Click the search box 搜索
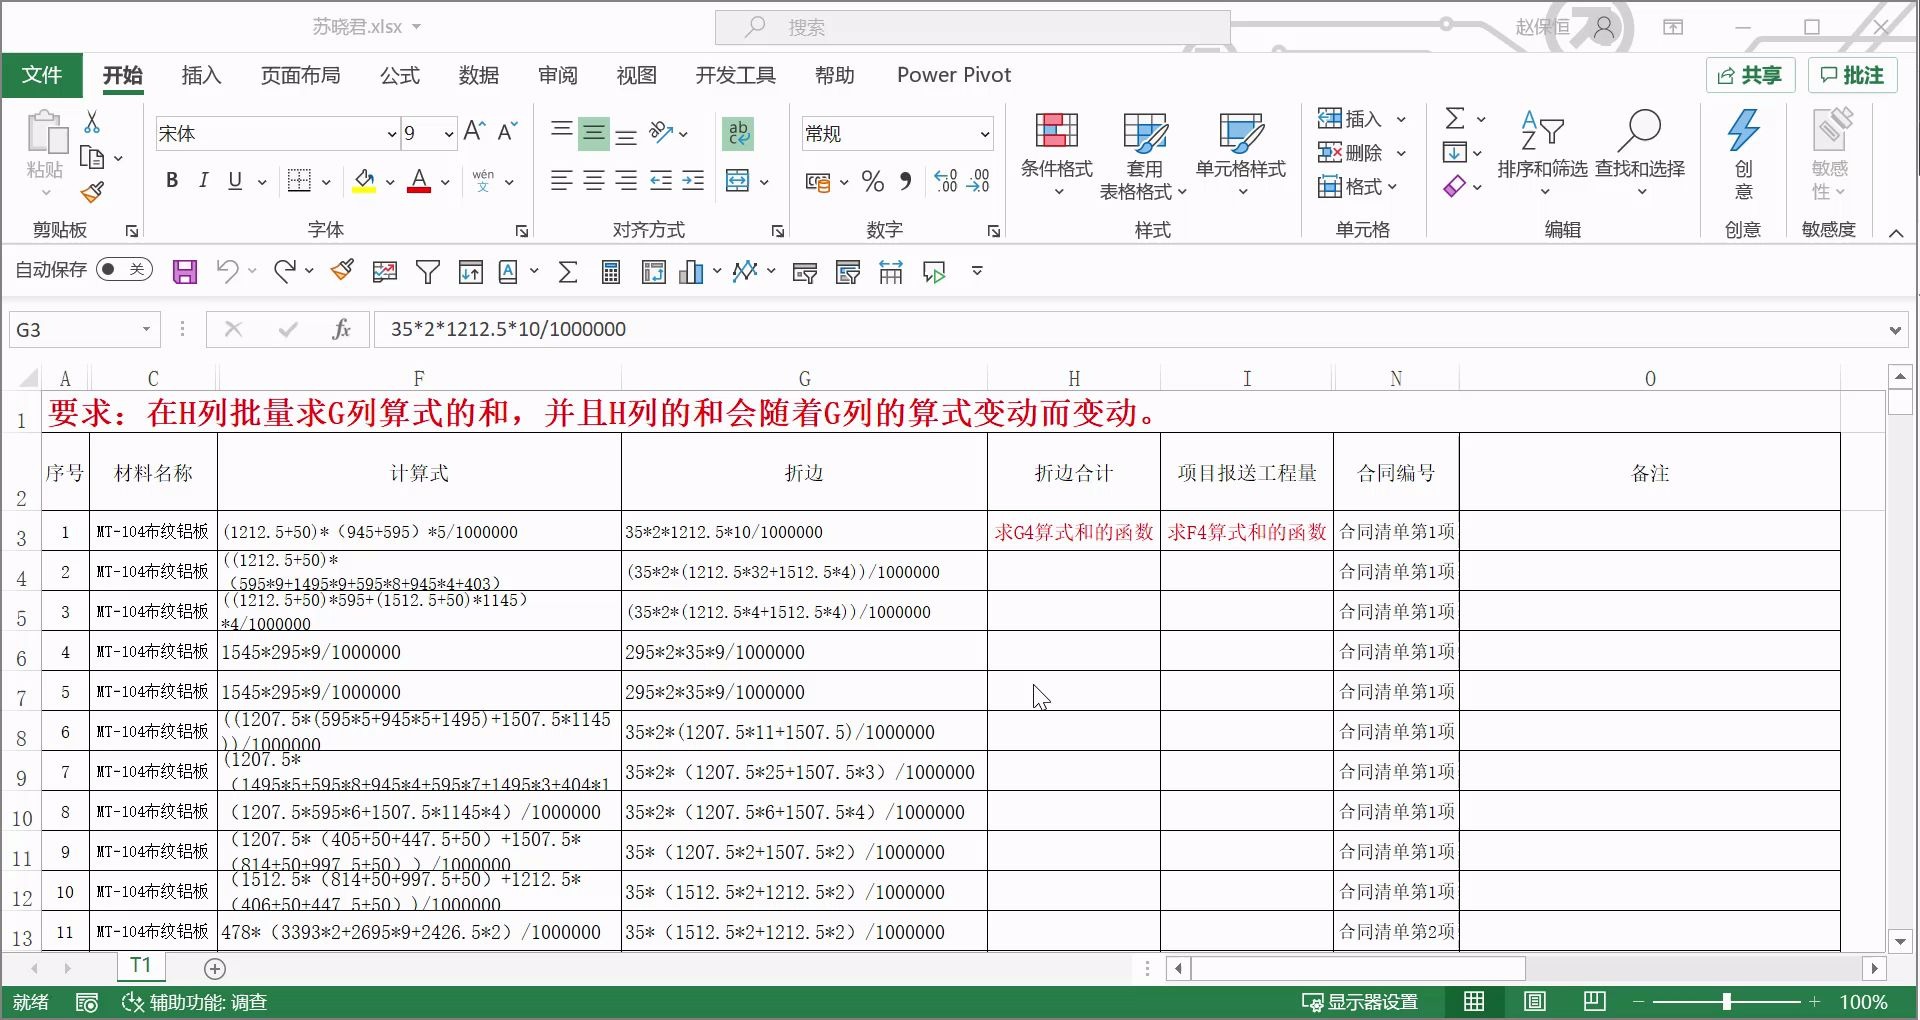The width and height of the screenshot is (1920, 1020). (x=972, y=27)
